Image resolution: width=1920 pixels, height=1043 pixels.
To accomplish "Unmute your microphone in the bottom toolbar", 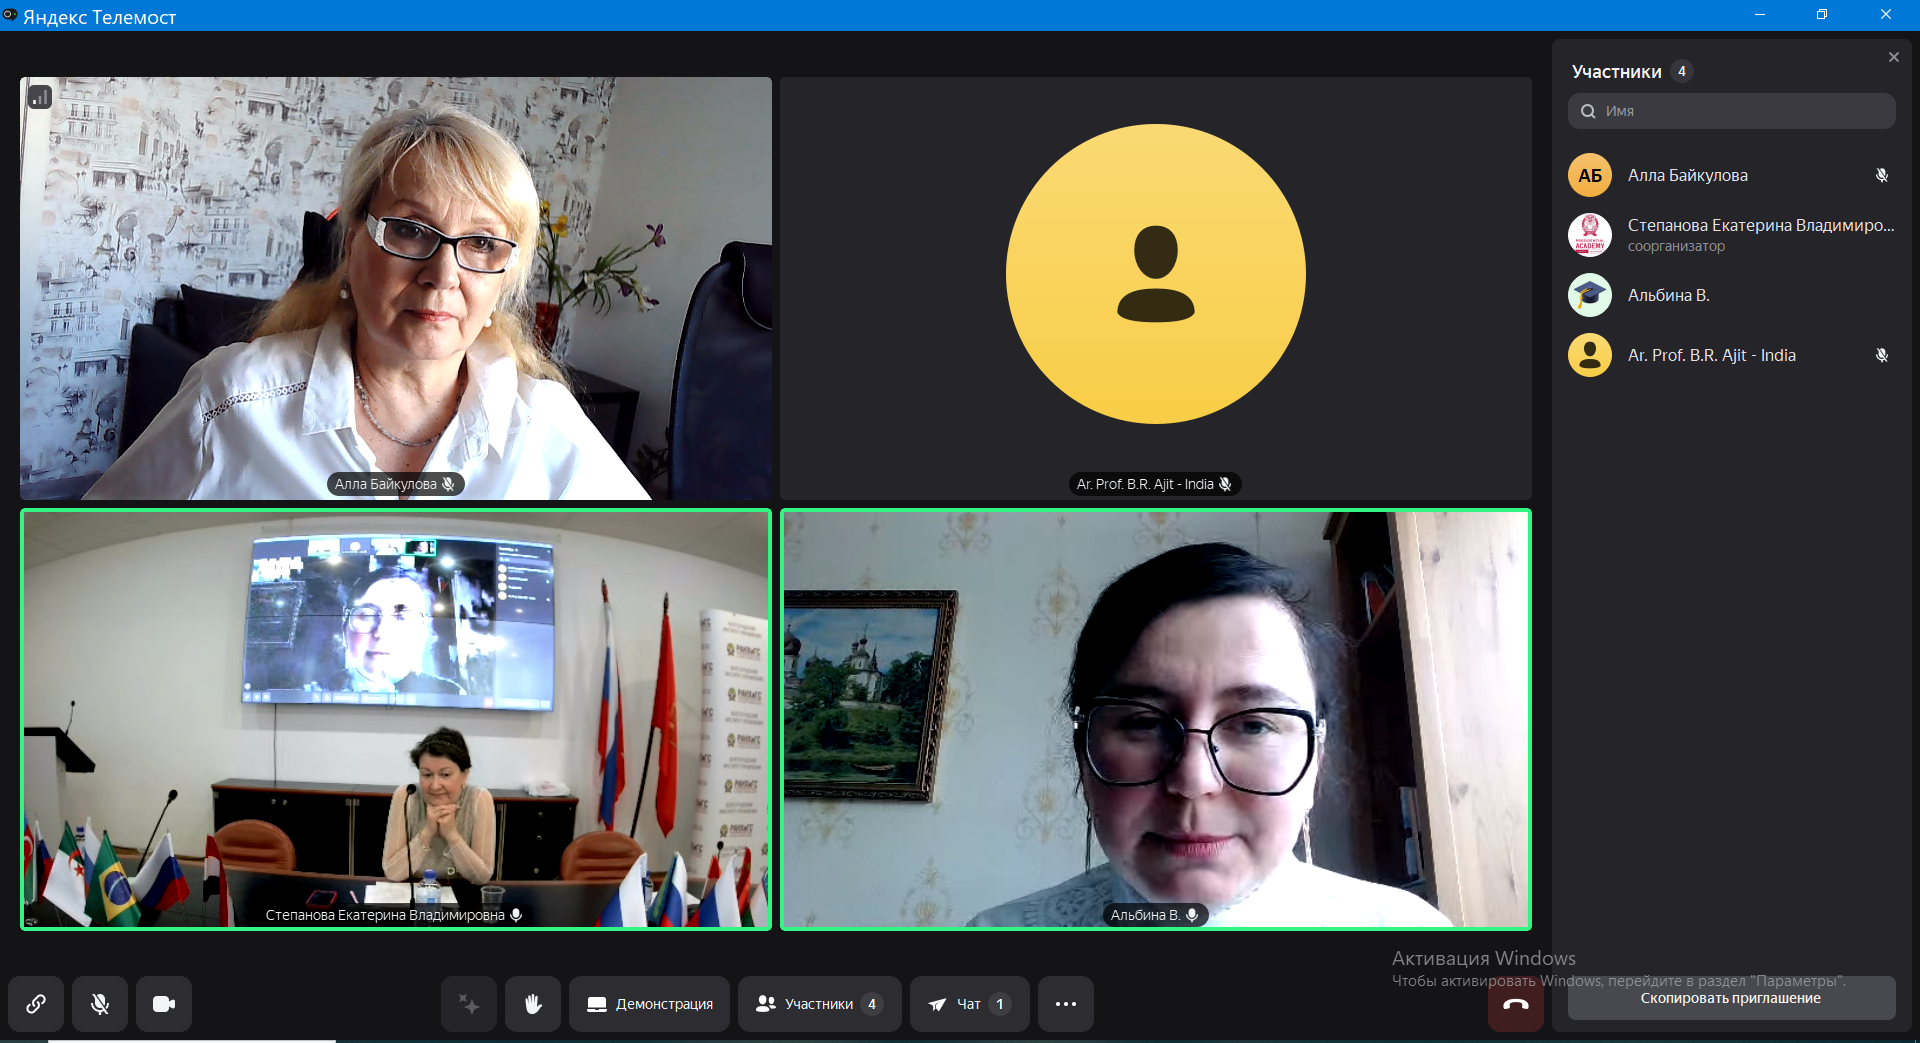I will coord(100,1004).
